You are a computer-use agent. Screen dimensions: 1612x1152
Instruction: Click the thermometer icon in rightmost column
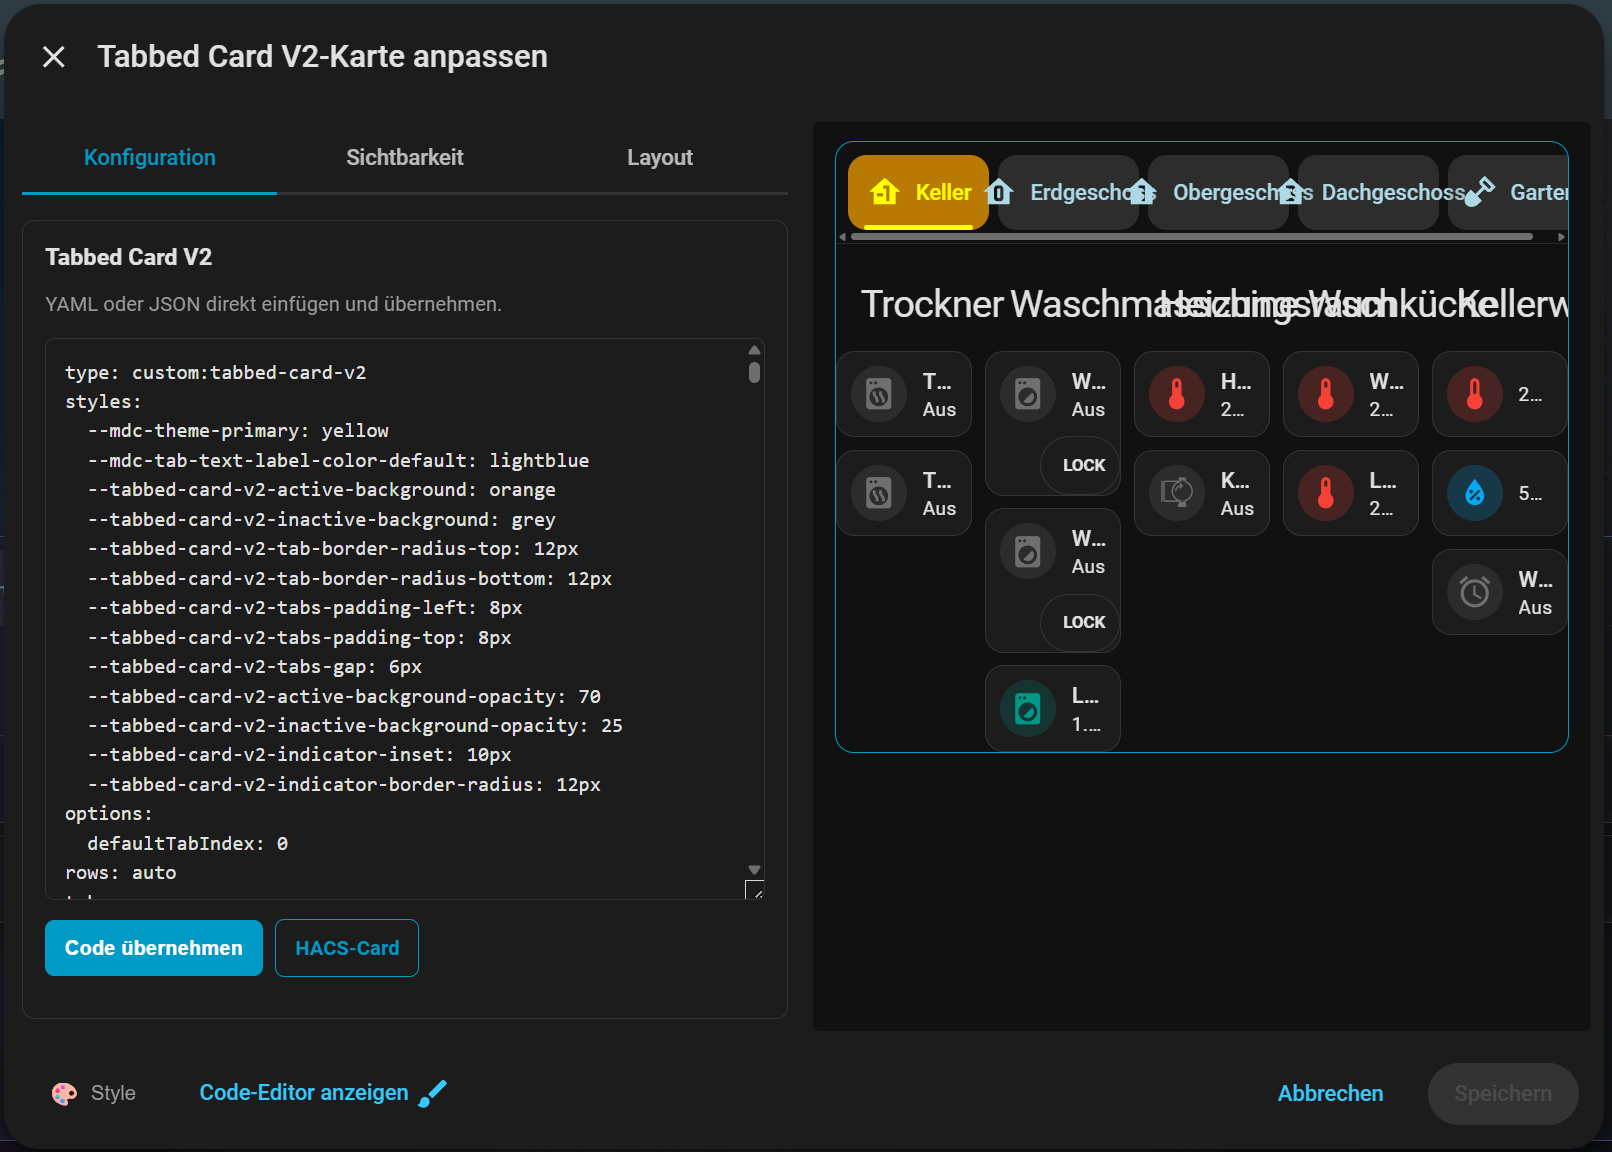coord(1475,395)
